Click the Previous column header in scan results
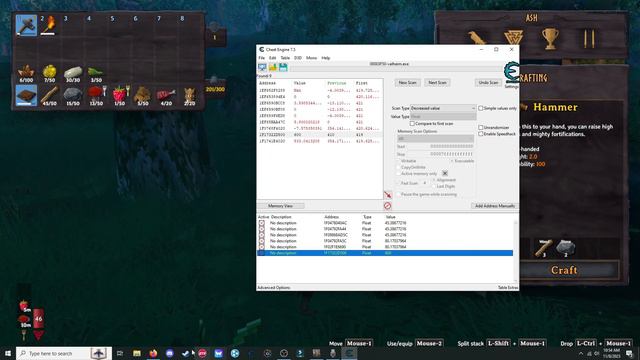 point(337,83)
